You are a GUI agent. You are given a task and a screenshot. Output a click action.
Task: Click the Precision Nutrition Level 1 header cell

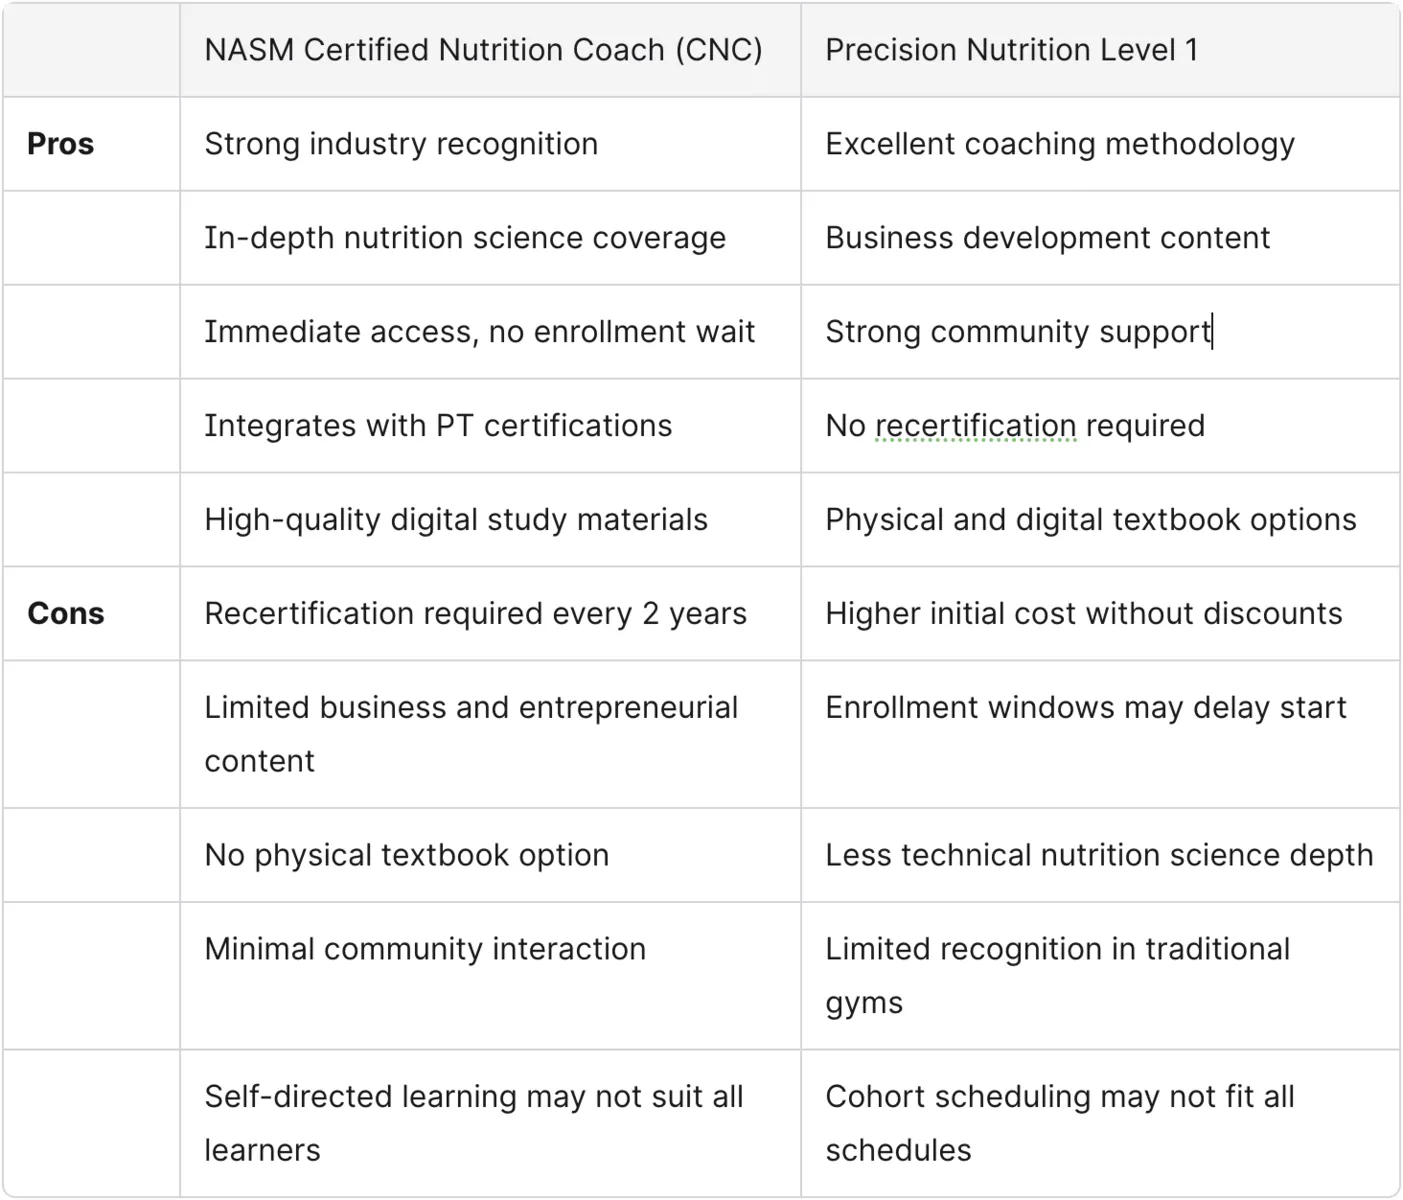(x=1011, y=50)
